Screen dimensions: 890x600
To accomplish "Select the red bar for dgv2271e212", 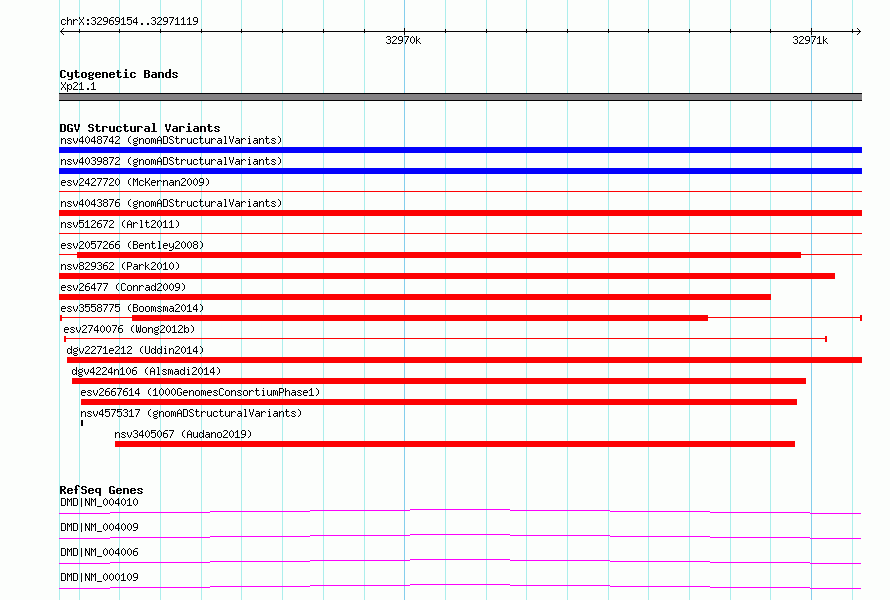I will 464,360.
